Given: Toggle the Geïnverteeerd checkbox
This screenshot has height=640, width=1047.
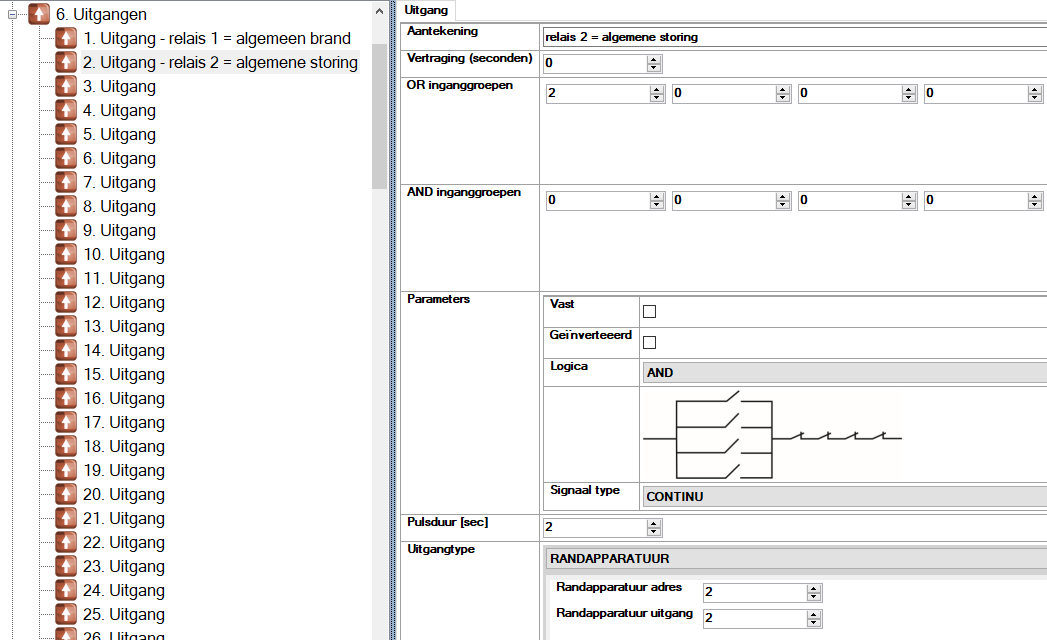Looking at the screenshot, I should pos(649,342).
